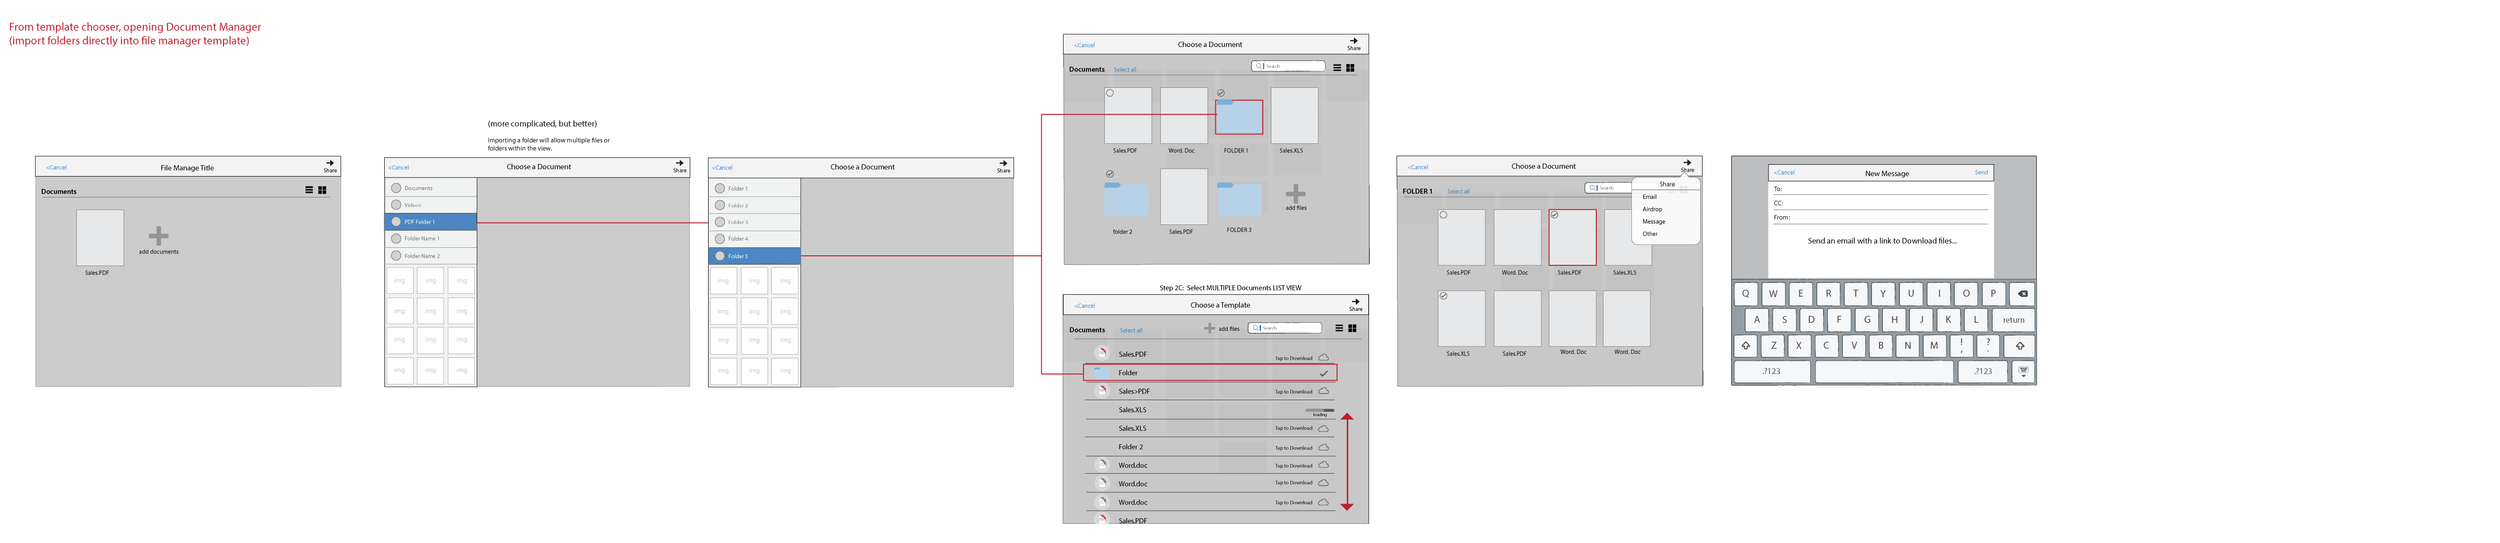Click the To: field in New Message
The height and width of the screenshot is (543, 2500).
pyautogui.click(x=1880, y=189)
